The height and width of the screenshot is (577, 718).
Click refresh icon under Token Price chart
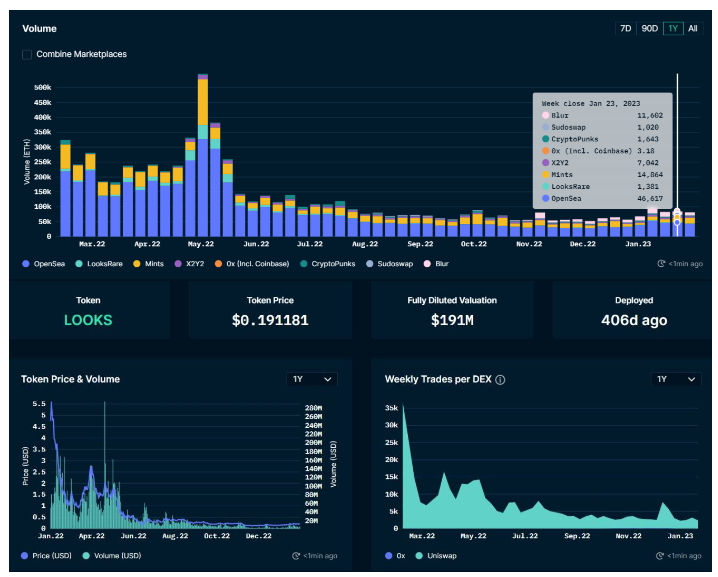(x=296, y=556)
